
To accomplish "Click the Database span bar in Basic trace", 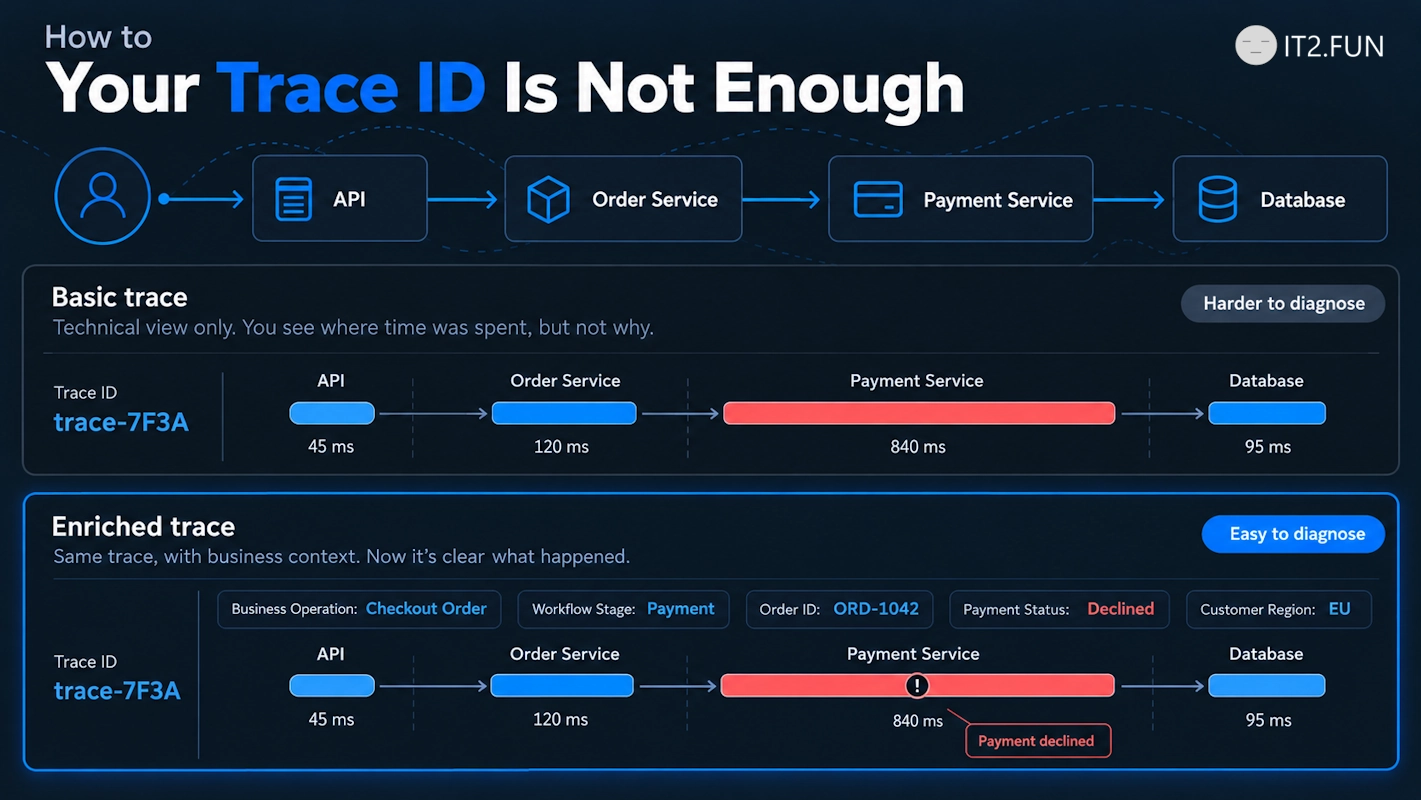I will (1267, 413).
